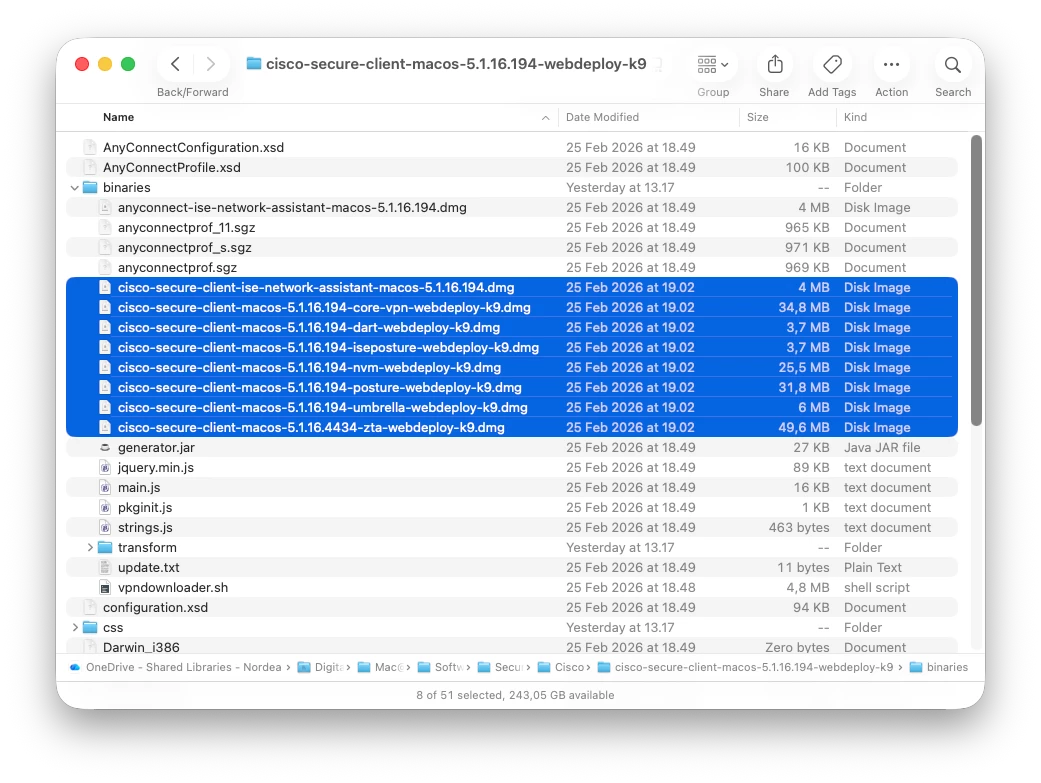Select the binaries folder icon
Image resolution: width=1041 pixels, height=783 pixels.
coord(90,187)
